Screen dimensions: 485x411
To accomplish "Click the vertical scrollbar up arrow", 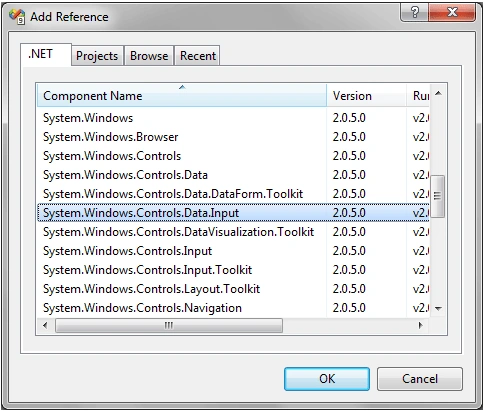I will point(439,93).
